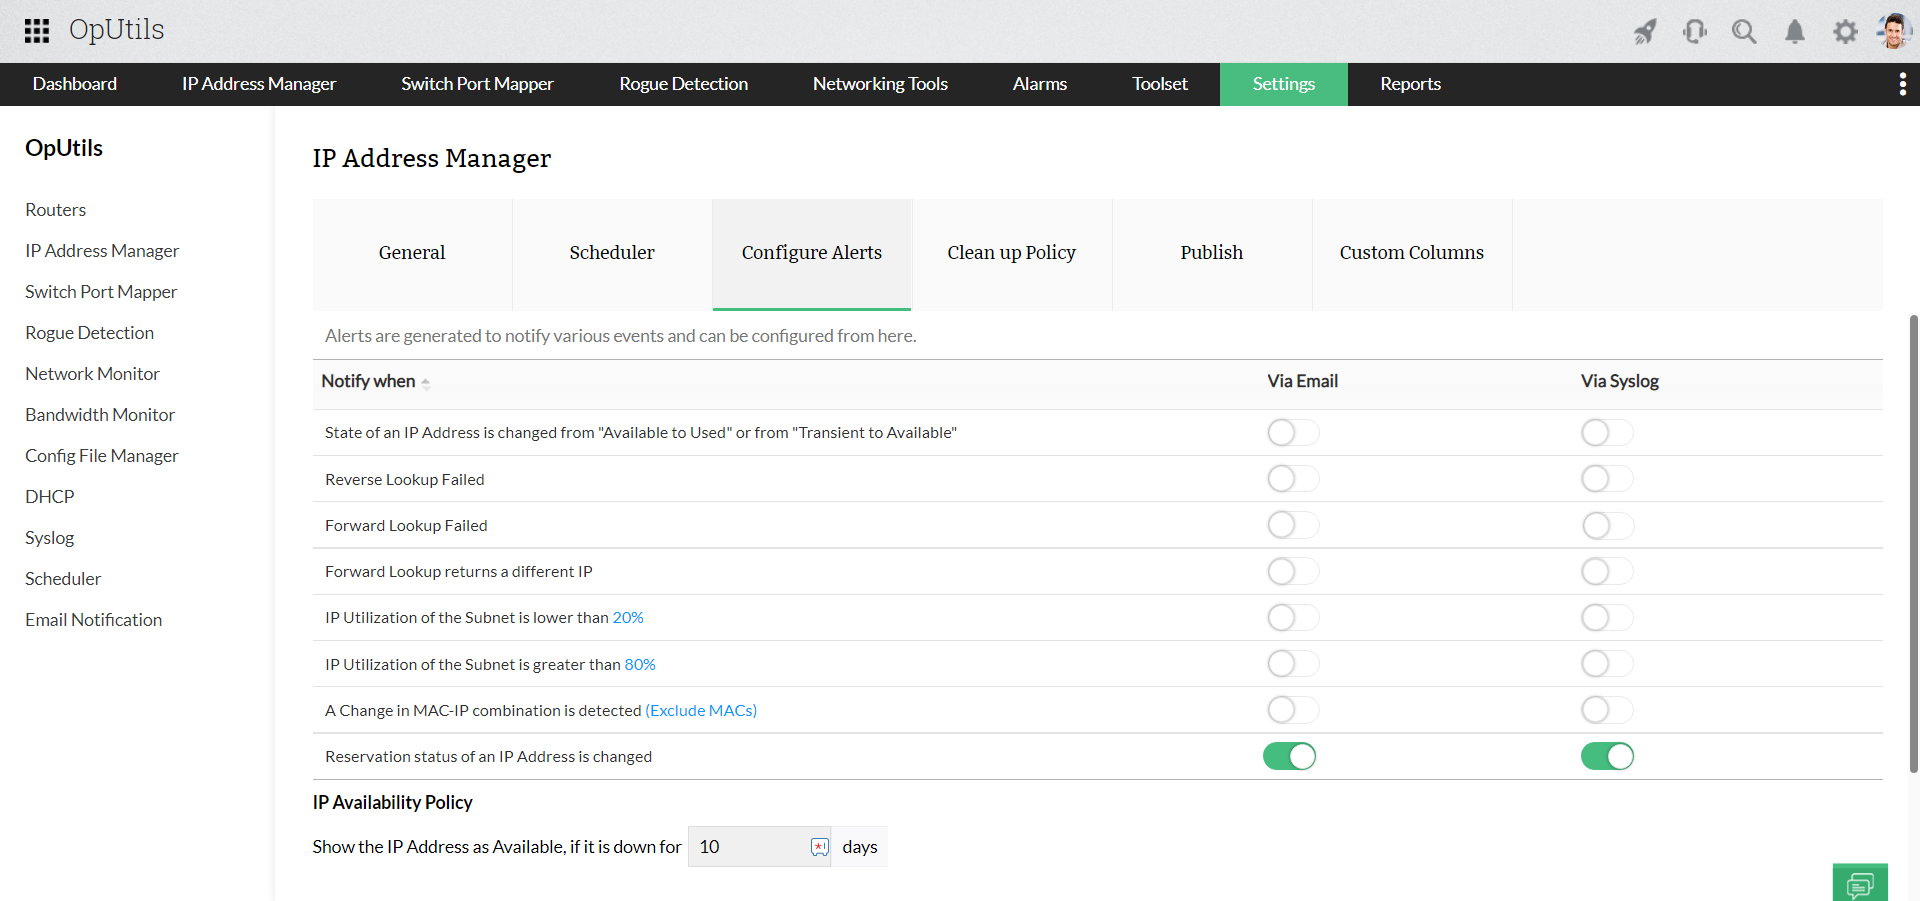The width and height of the screenshot is (1920, 901).
Task: Click the magnifier search icon
Action: coord(1745,32)
